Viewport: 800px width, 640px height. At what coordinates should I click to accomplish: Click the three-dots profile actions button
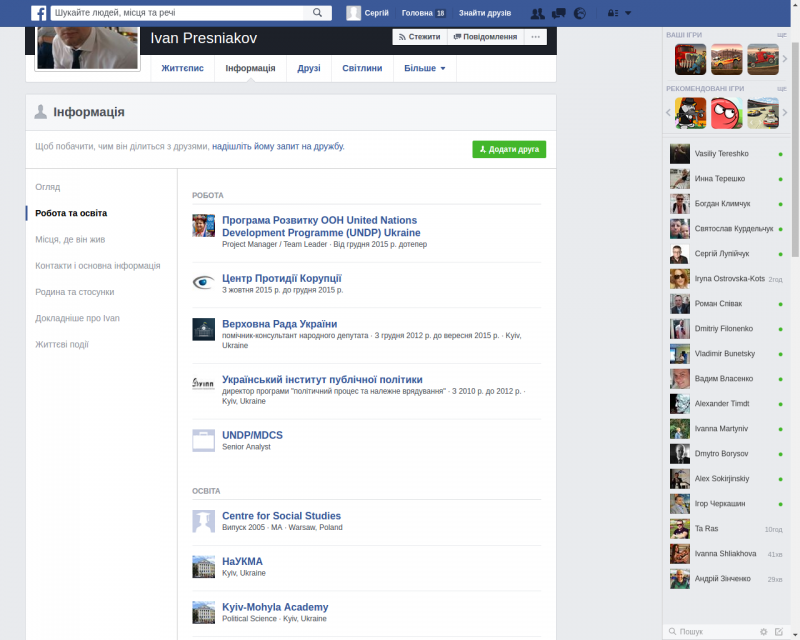coord(537,37)
